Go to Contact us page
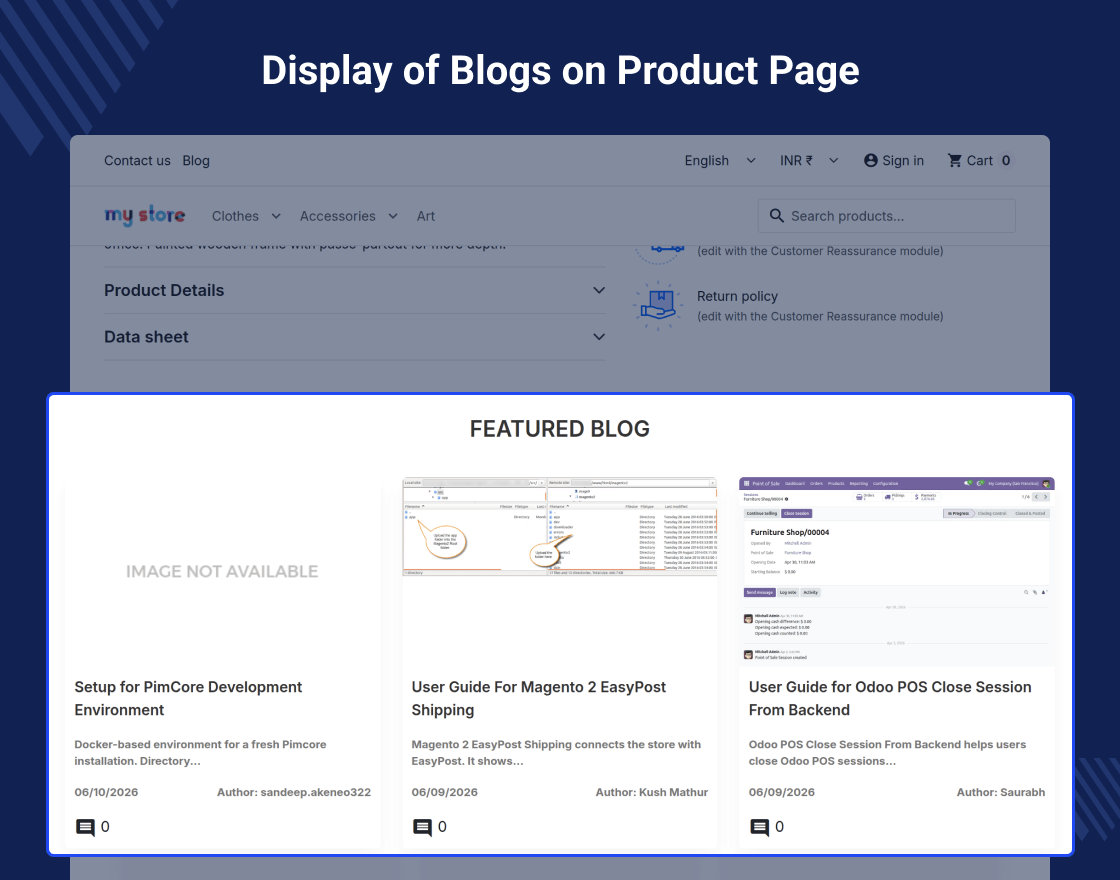 click(x=137, y=161)
